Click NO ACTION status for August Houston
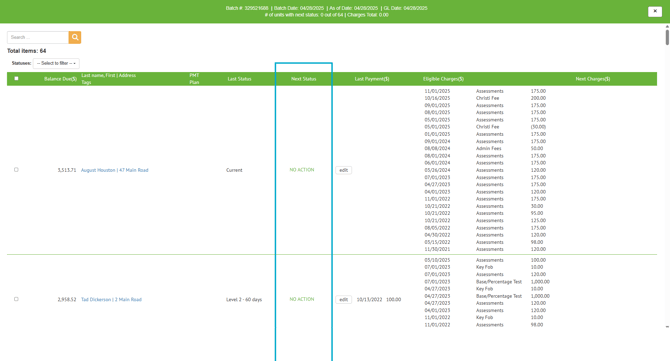The width and height of the screenshot is (670, 361). pos(302,170)
